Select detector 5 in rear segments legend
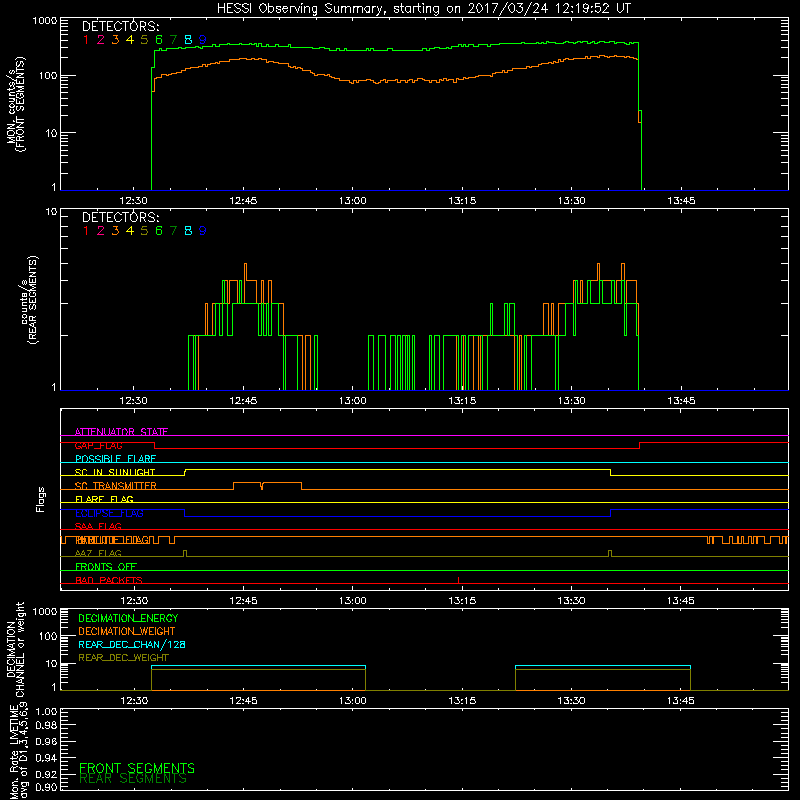This screenshot has height=800, width=800. tap(144, 231)
